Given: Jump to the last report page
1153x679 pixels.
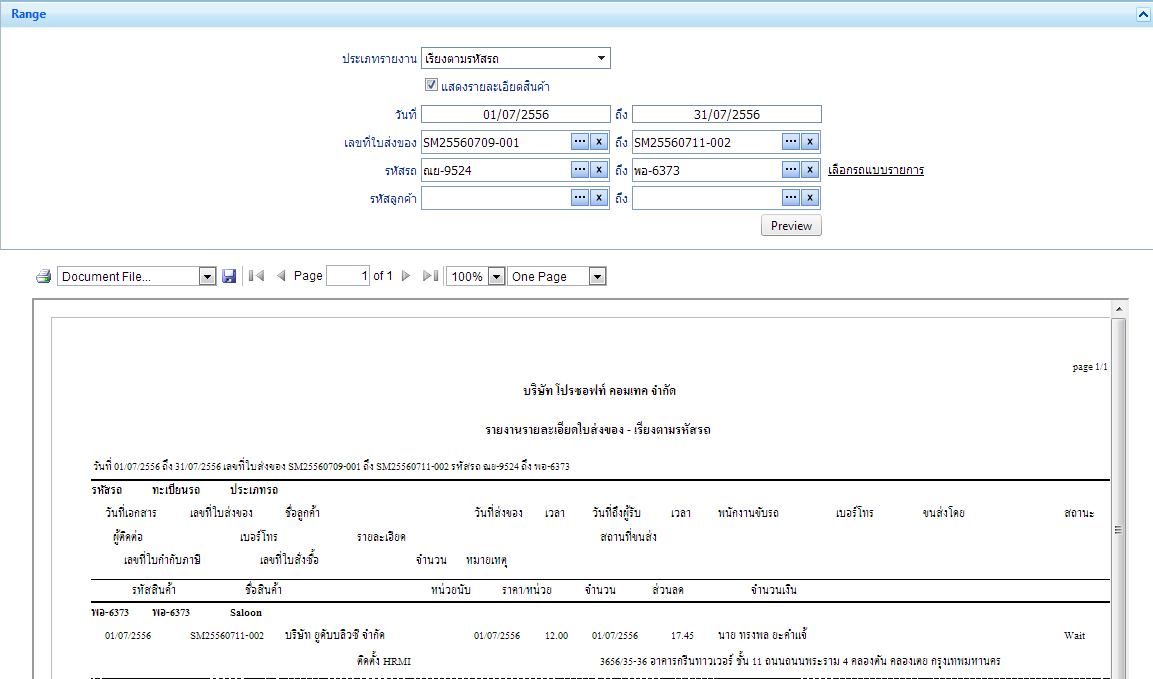Looking at the screenshot, I should [x=431, y=276].
